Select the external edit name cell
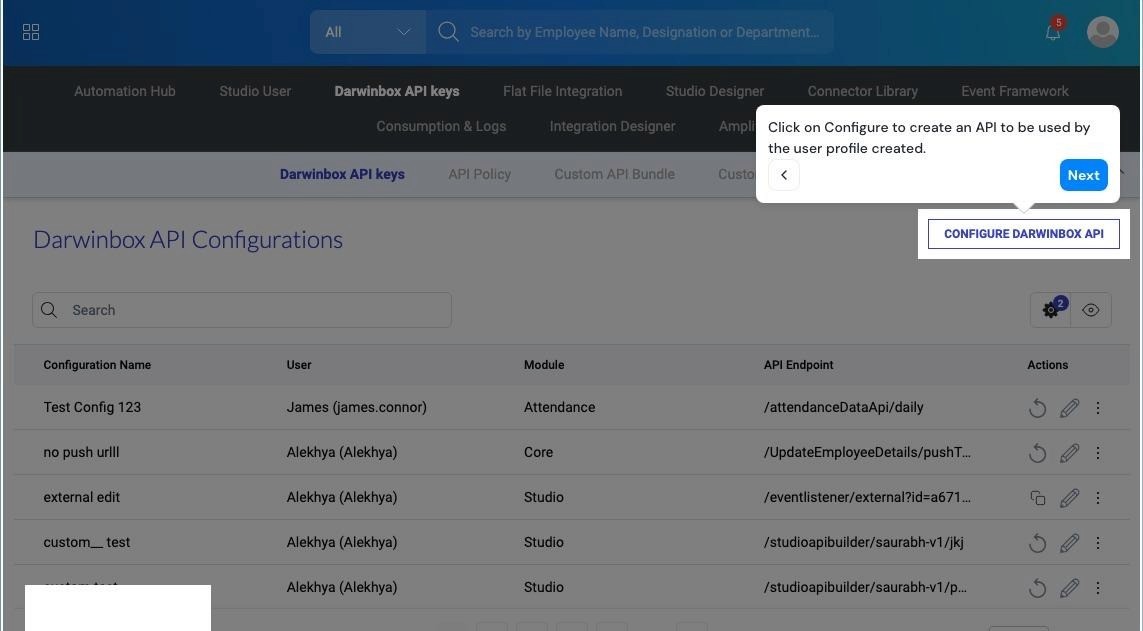1143x631 pixels. pos(82,498)
